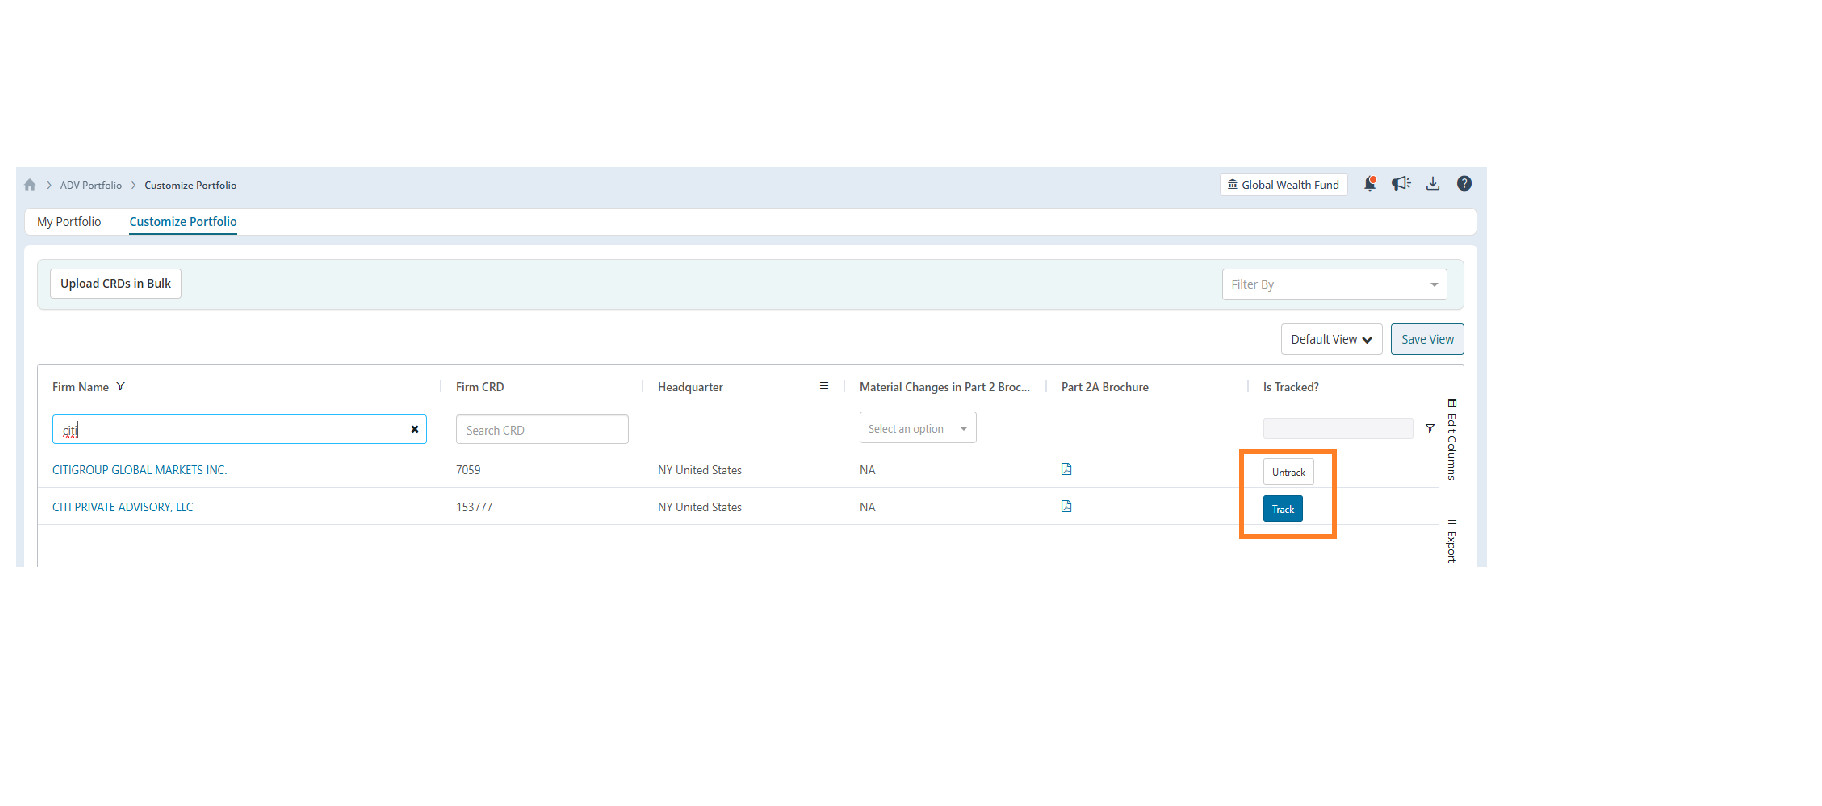Image resolution: width=1822 pixels, height=806 pixels.
Task: Open announcements megaphone icon
Action: tap(1401, 184)
